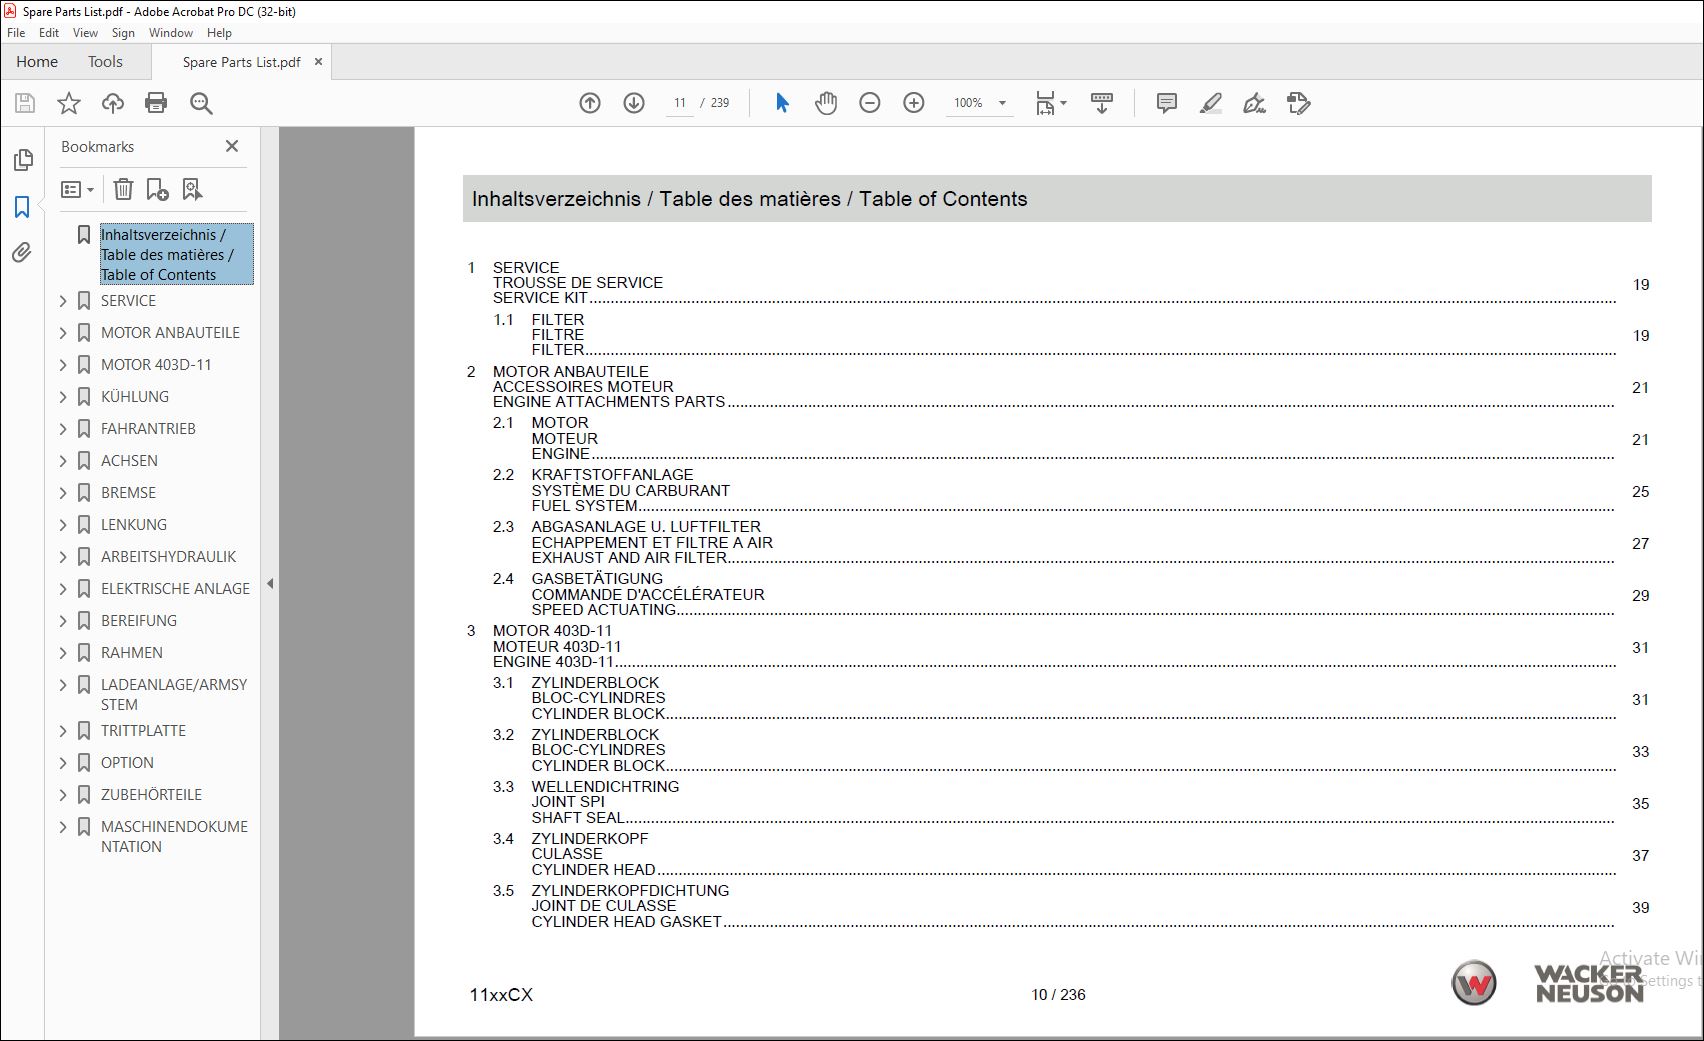Viewport: 1704px width, 1041px height.
Task: Zoom out with the minus circle
Action: click(870, 103)
